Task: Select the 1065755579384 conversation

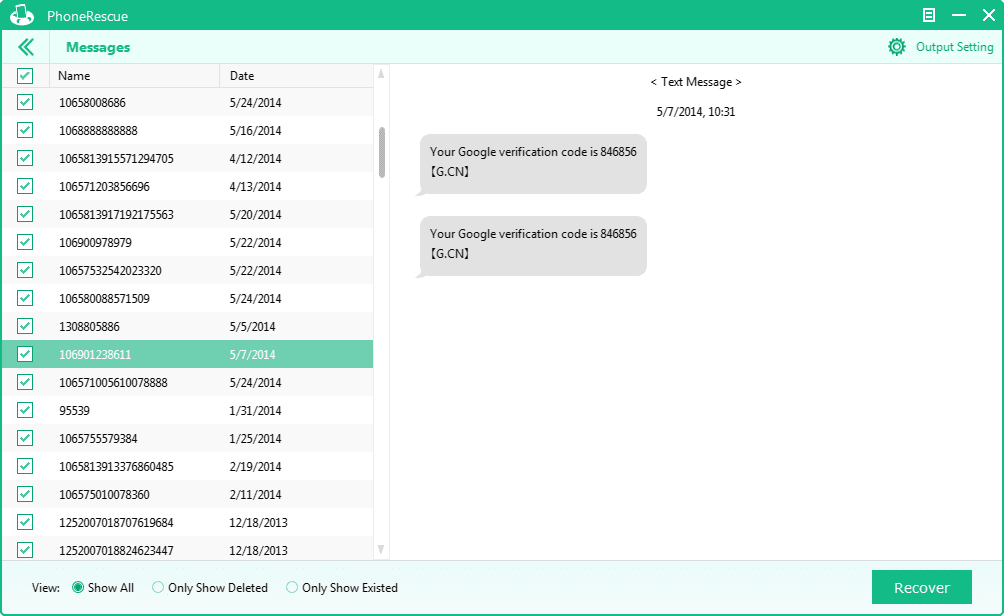Action: click(188, 439)
